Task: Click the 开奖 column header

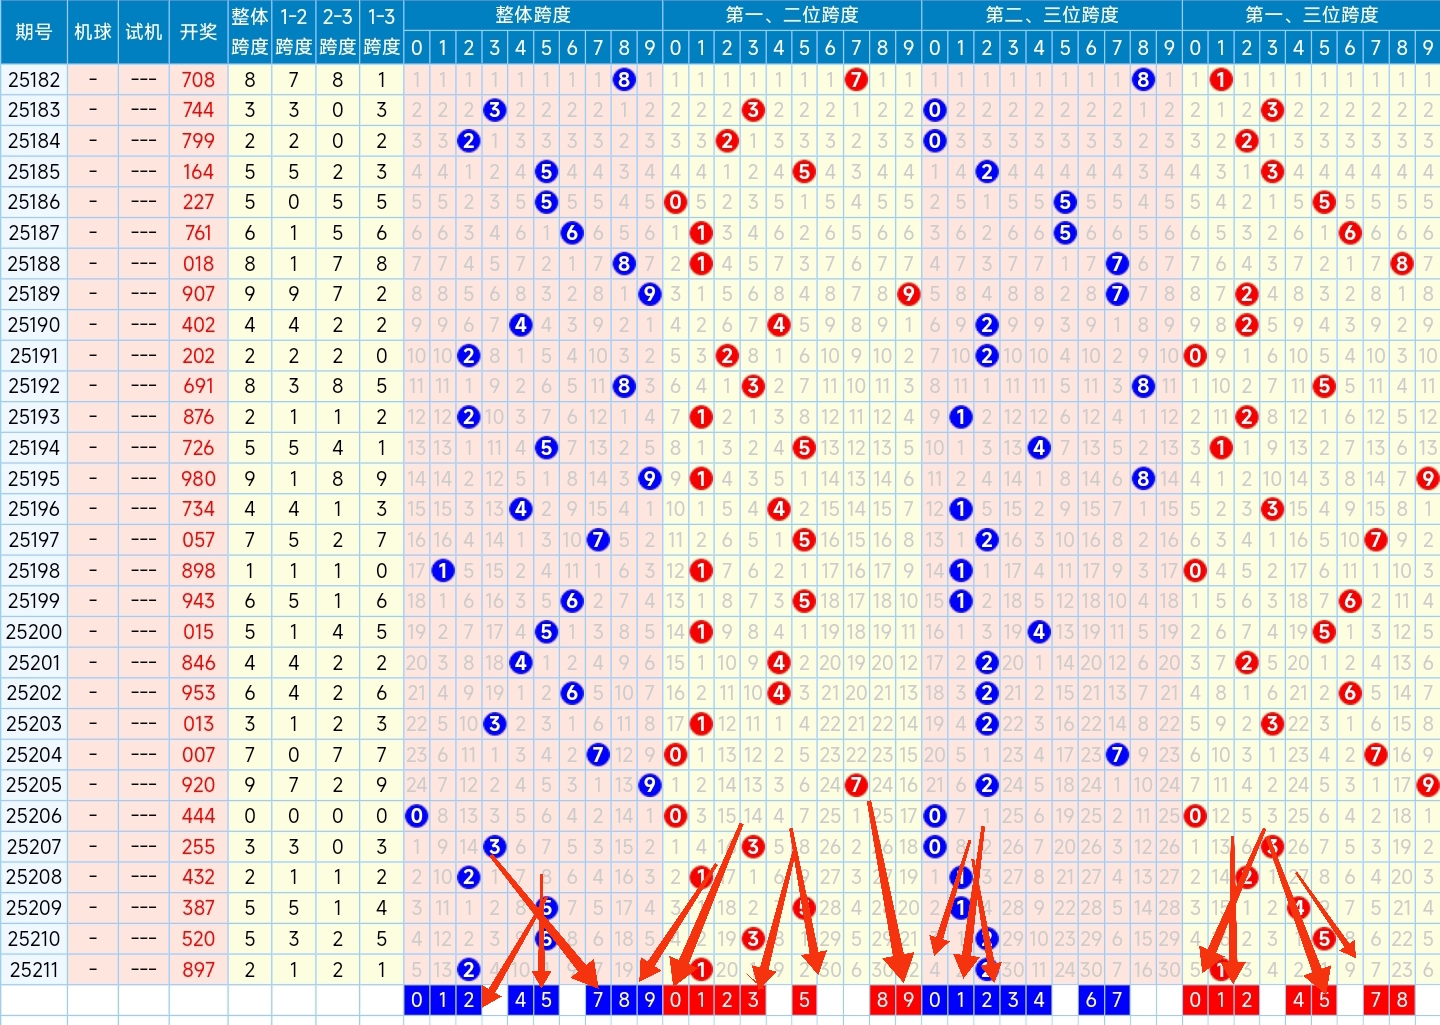Action: (x=198, y=32)
